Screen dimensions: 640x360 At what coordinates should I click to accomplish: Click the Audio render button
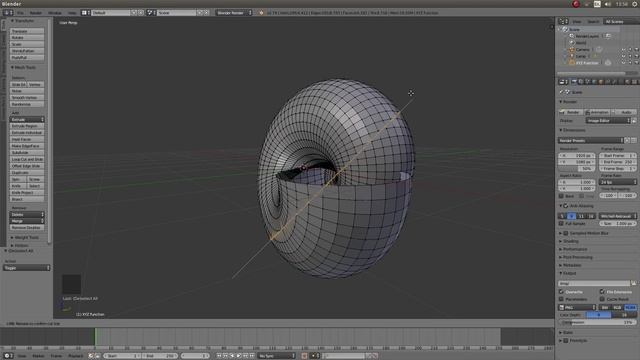pos(625,112)
